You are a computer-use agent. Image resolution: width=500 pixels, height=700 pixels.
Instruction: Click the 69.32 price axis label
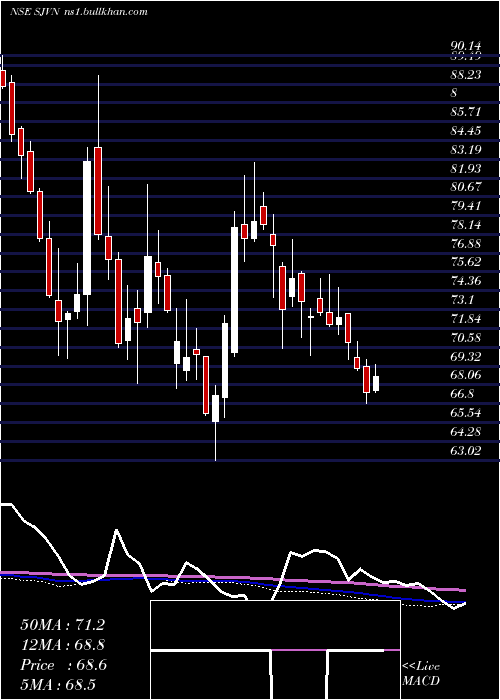(x=465, y=356)
